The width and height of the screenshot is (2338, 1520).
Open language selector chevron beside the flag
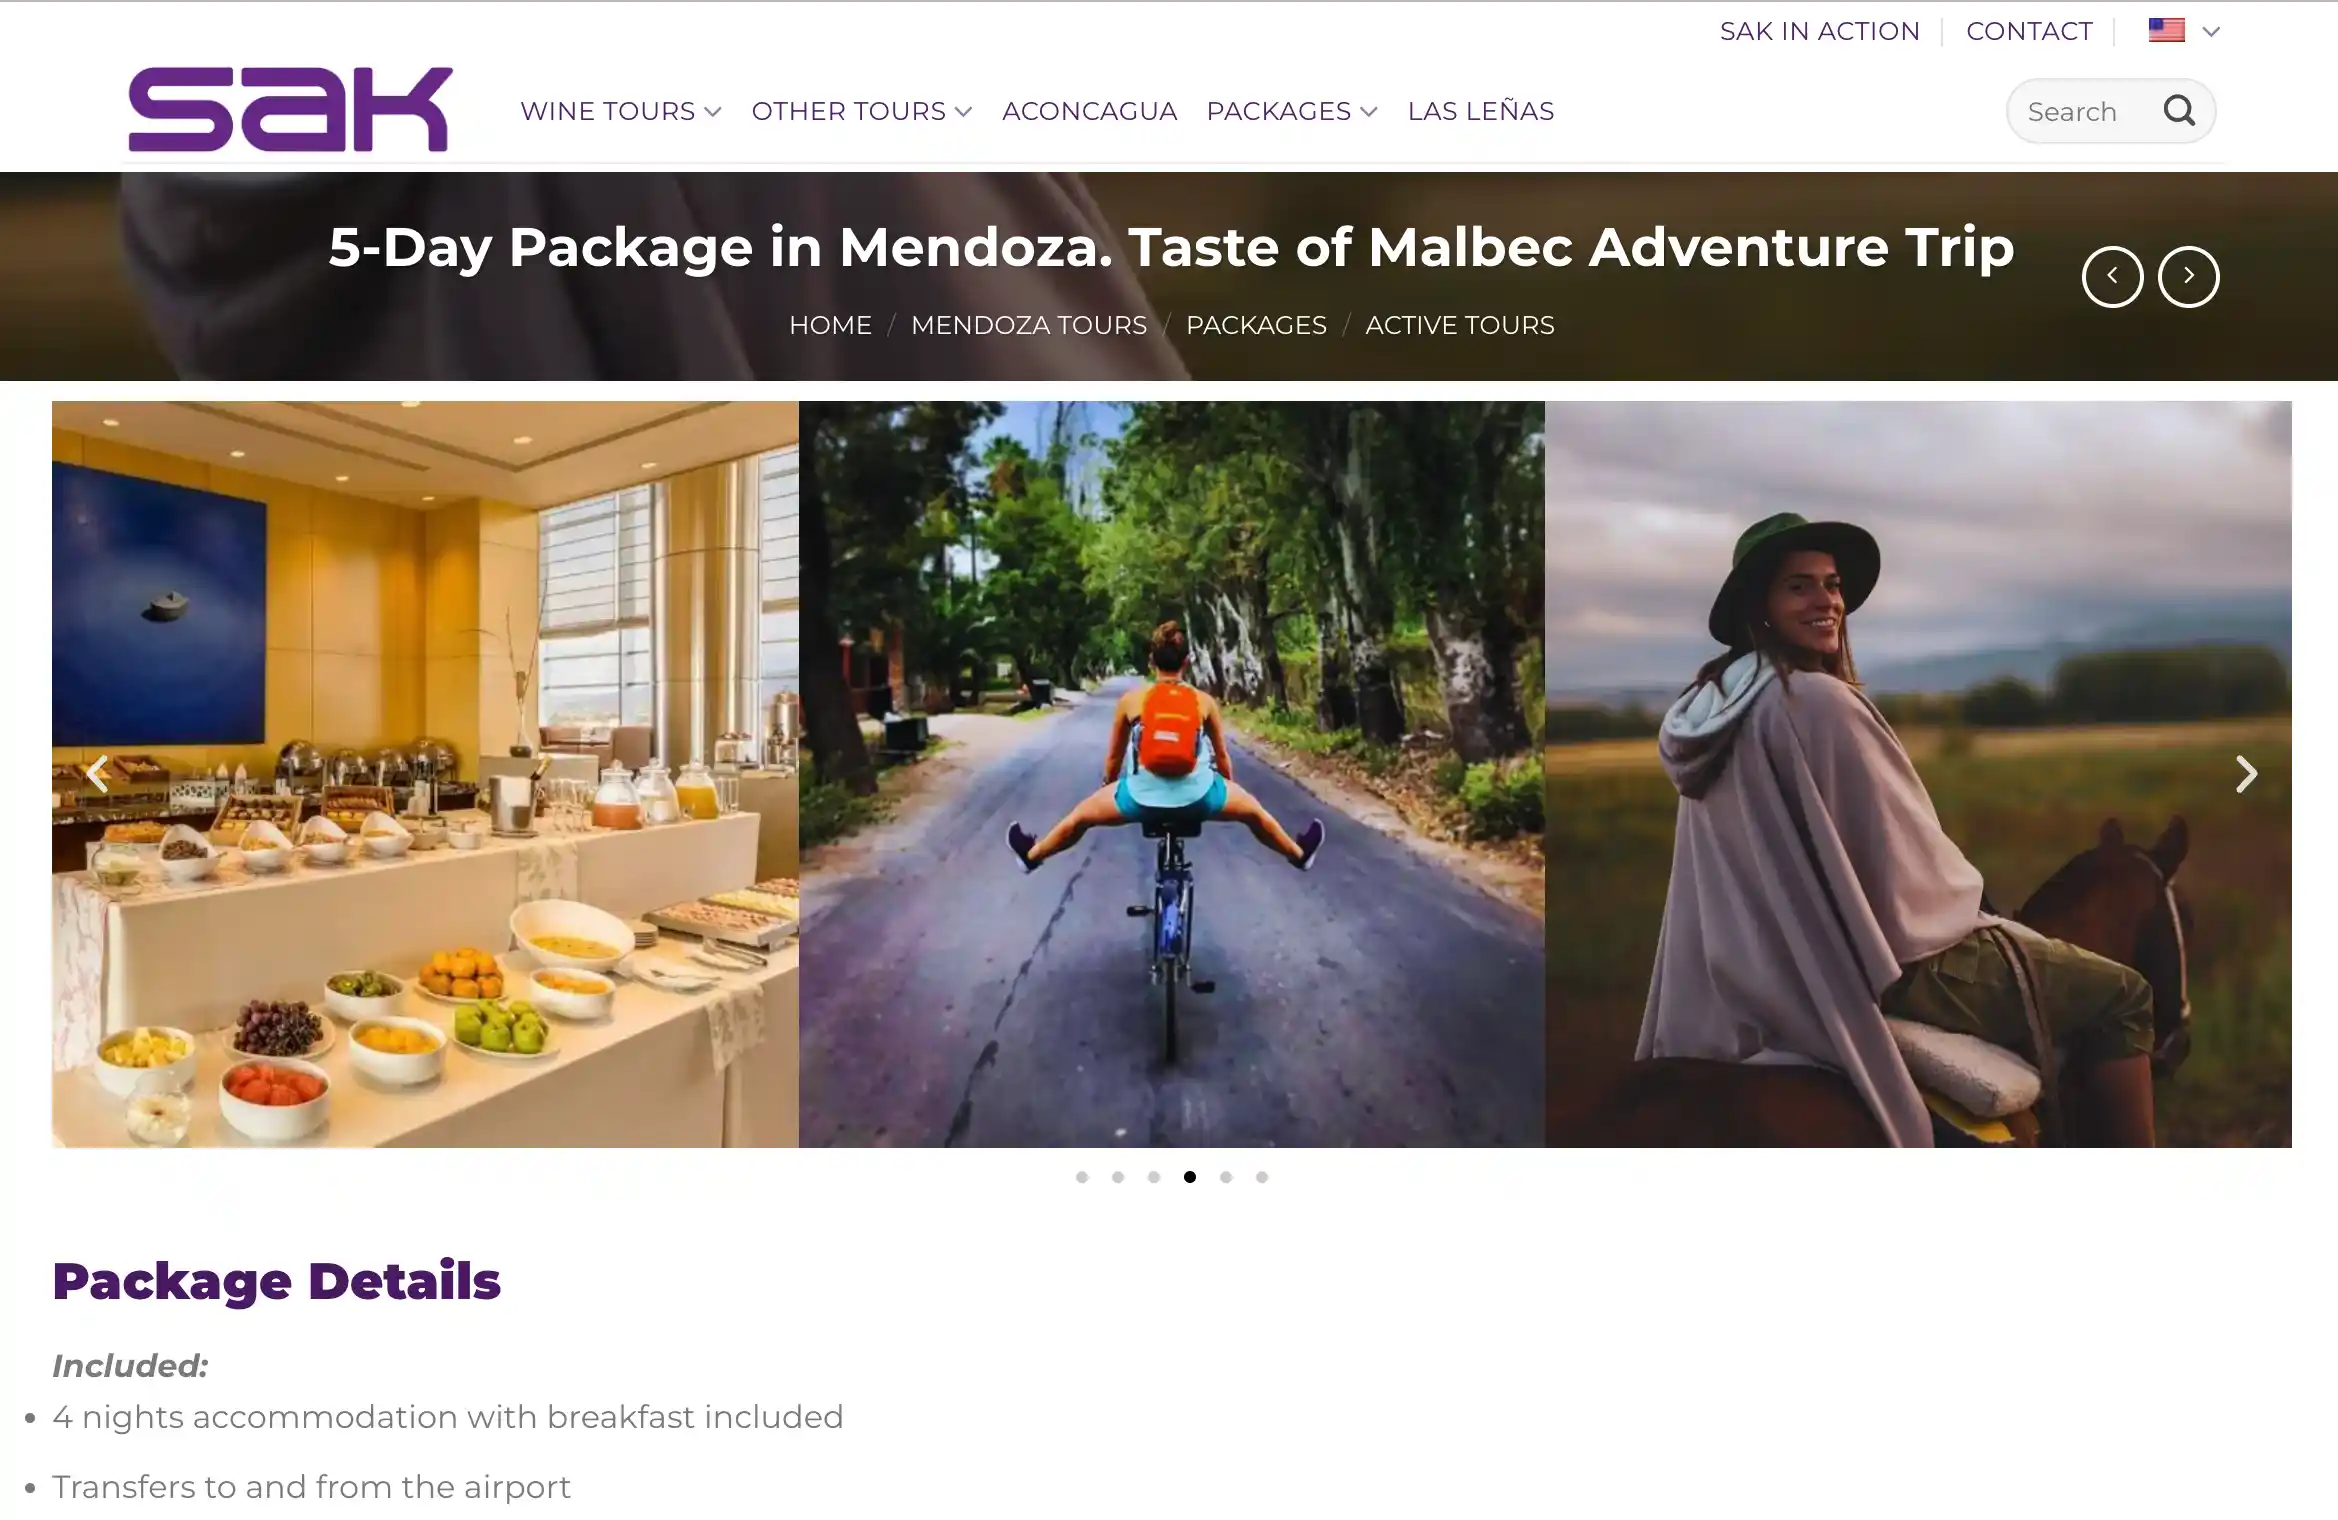[2211, 32]
